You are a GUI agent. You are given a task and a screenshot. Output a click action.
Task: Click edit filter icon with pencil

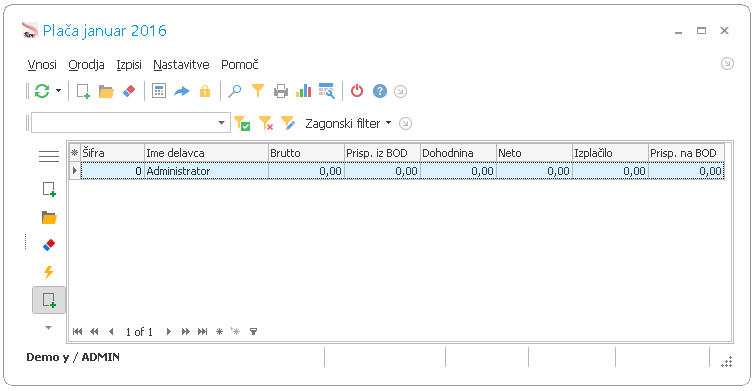tap(288, 123)
